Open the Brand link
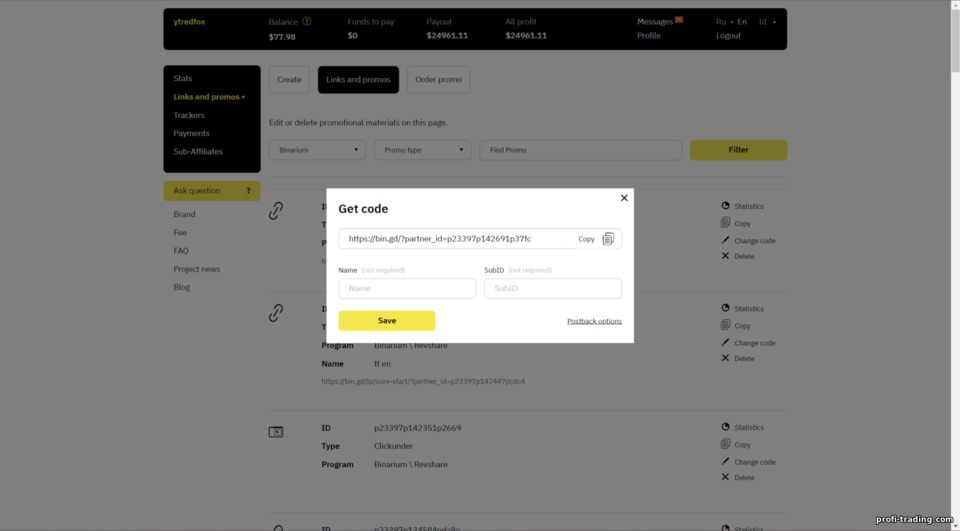This screenshot has height=531, width=960. click(184, 214)
